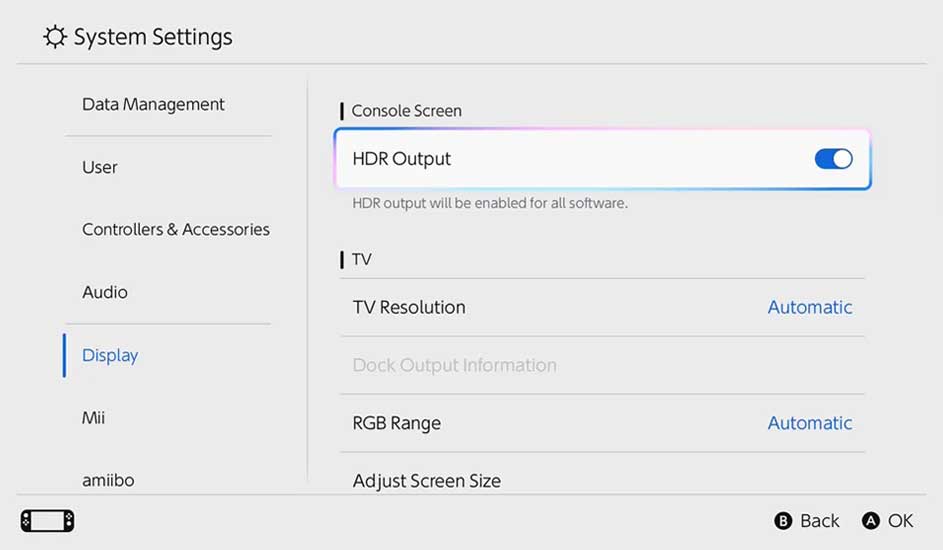The width and height of the screenshot is (943, 550).
Task: Open Data Management in the sidebar
Action: click(x=153, y=104)
